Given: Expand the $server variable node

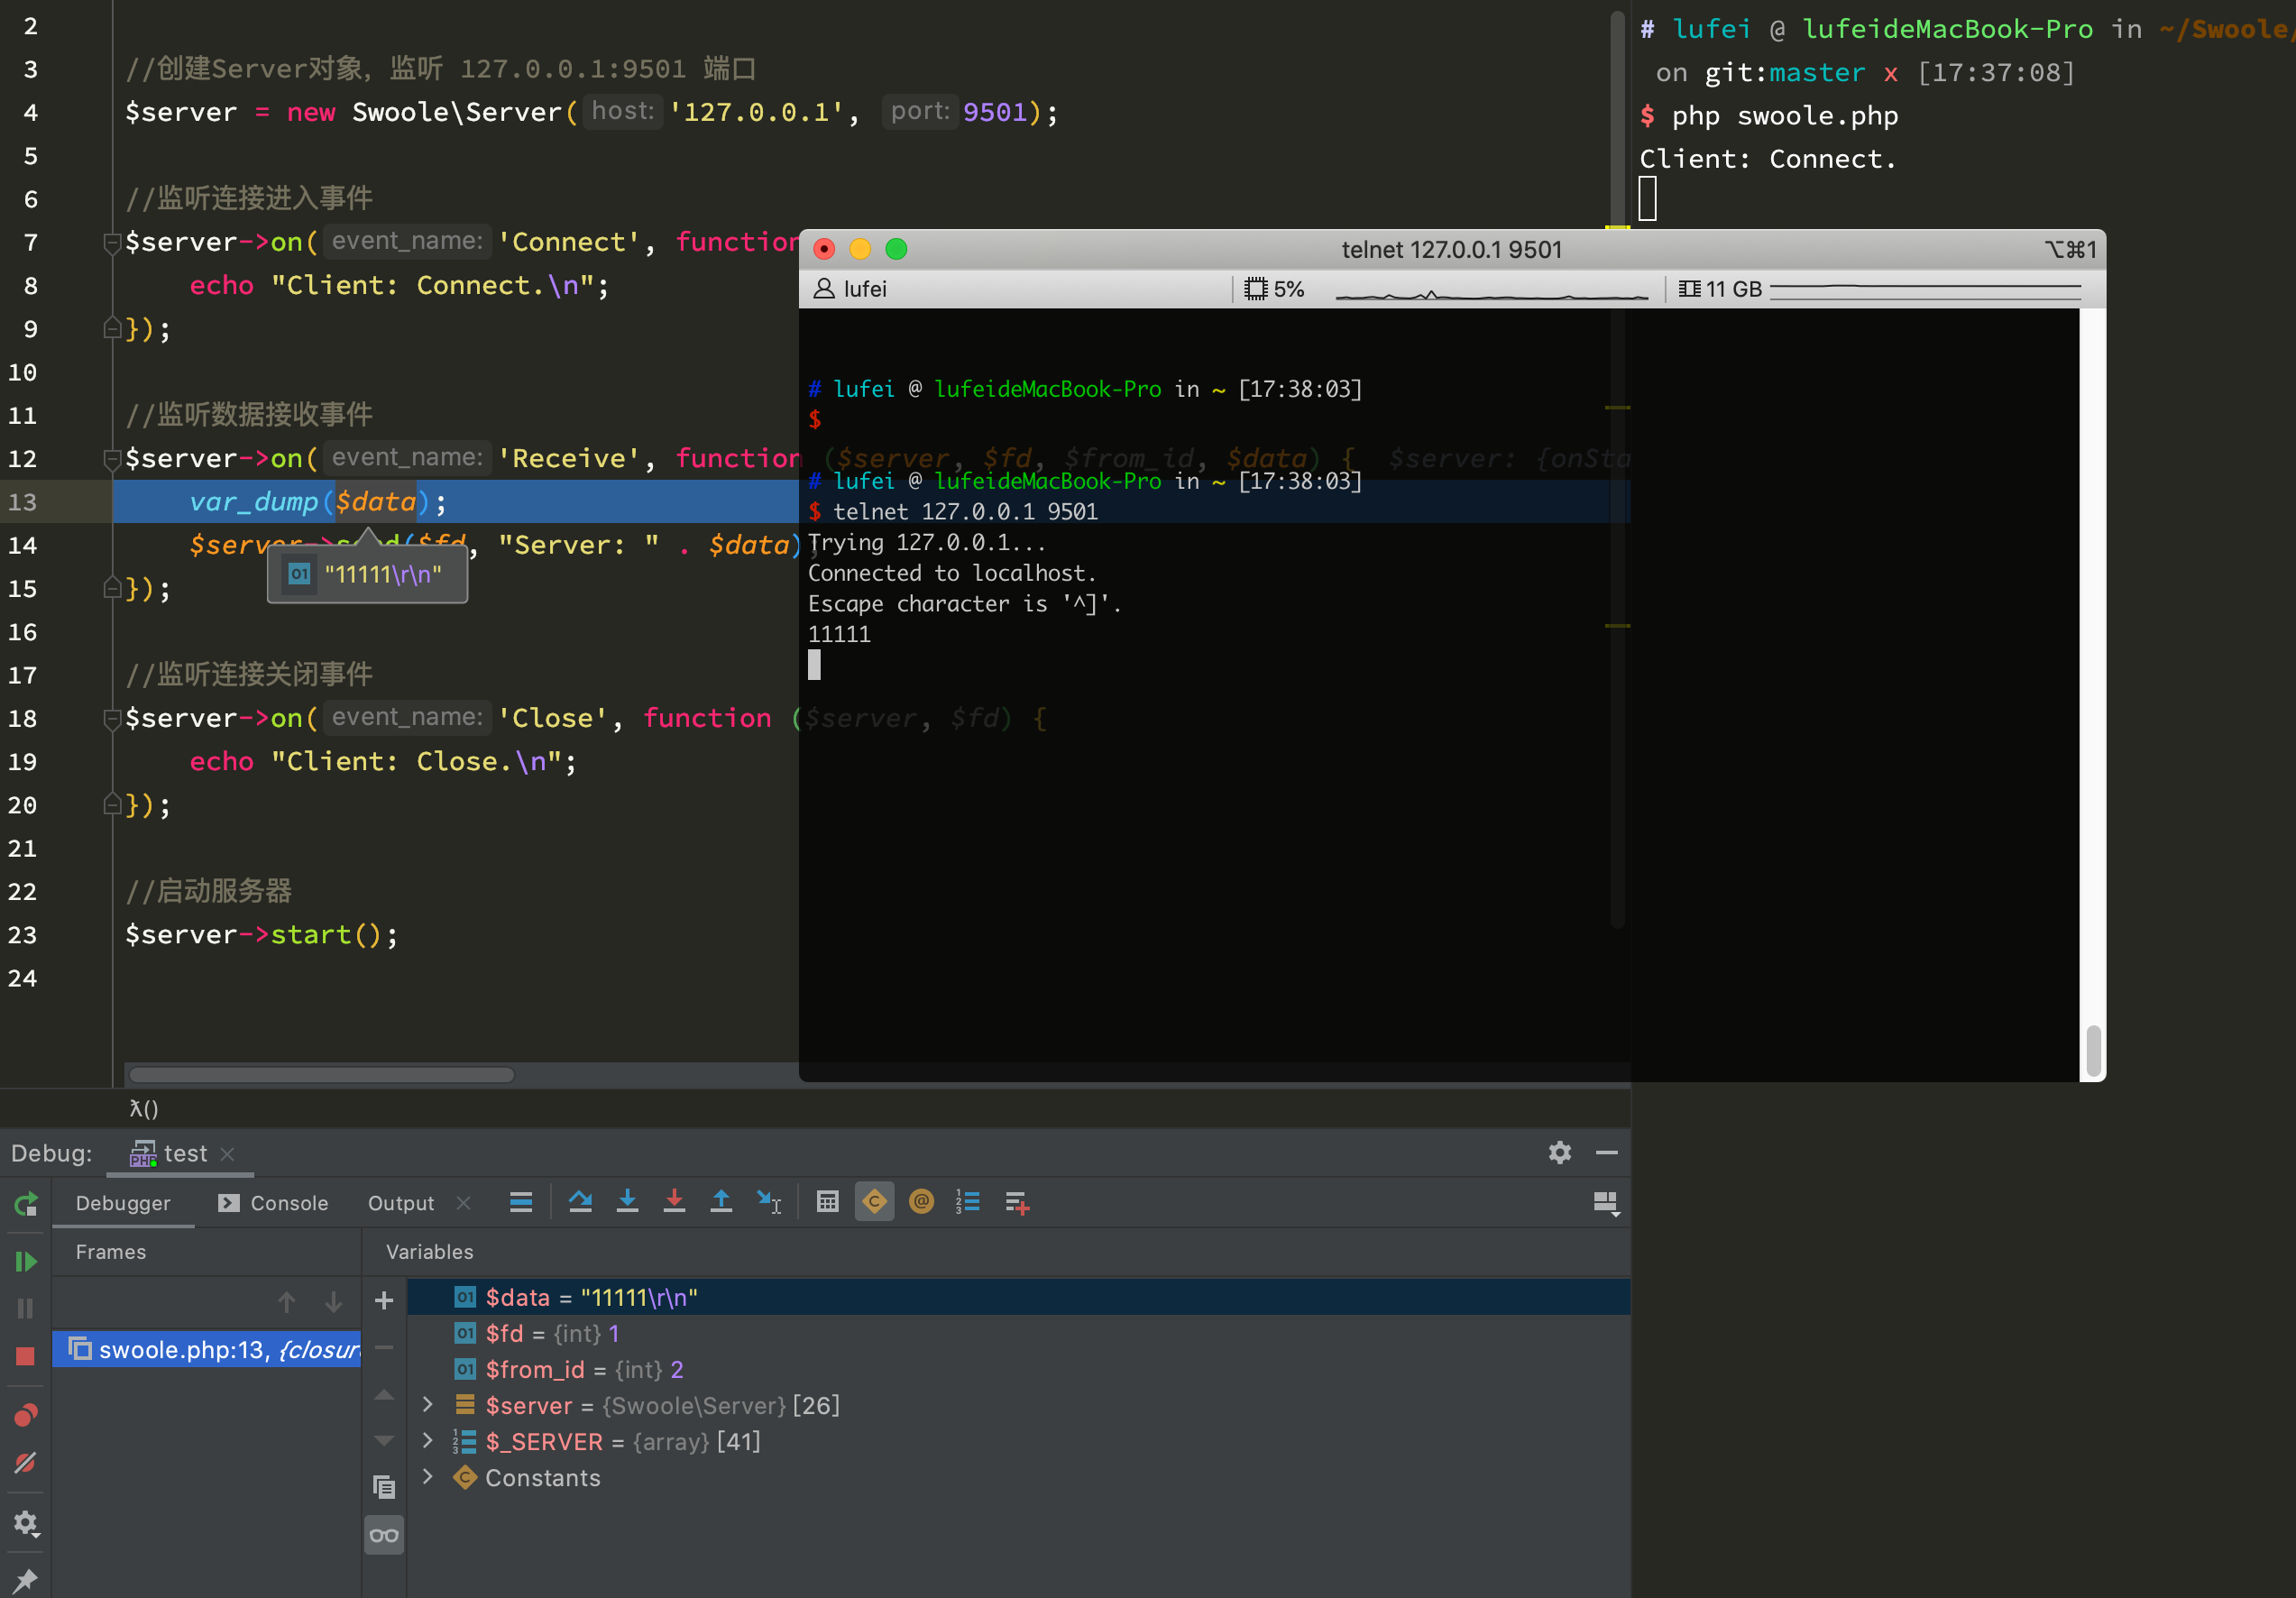Looking at the screenshot, I should pos(428,1405).
